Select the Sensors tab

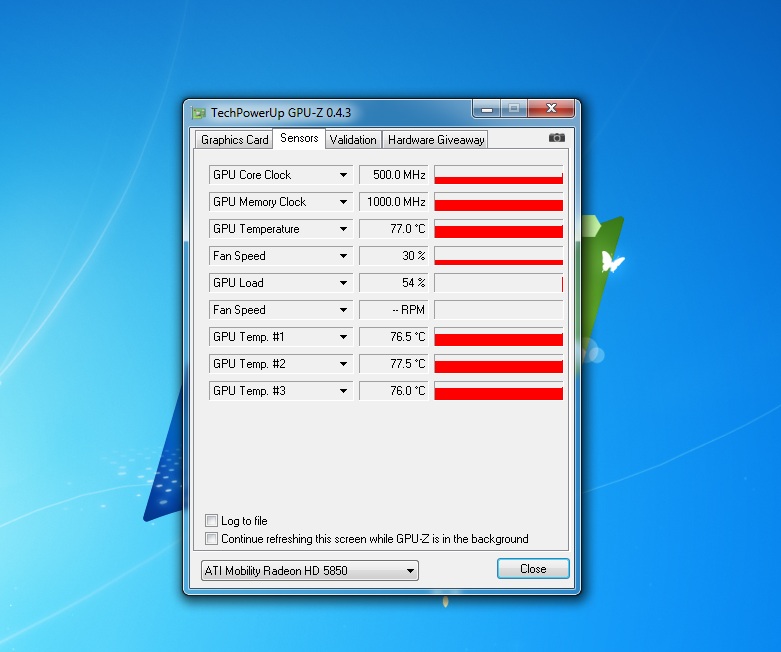pos(299,138)
